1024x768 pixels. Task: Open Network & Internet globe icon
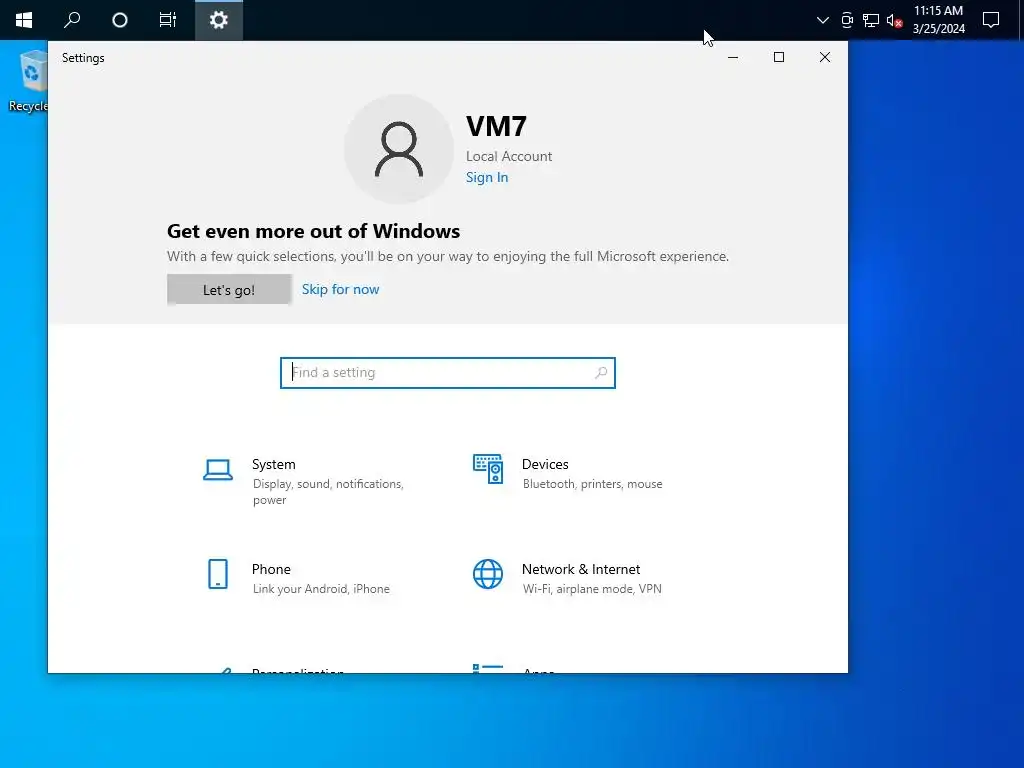488,574
